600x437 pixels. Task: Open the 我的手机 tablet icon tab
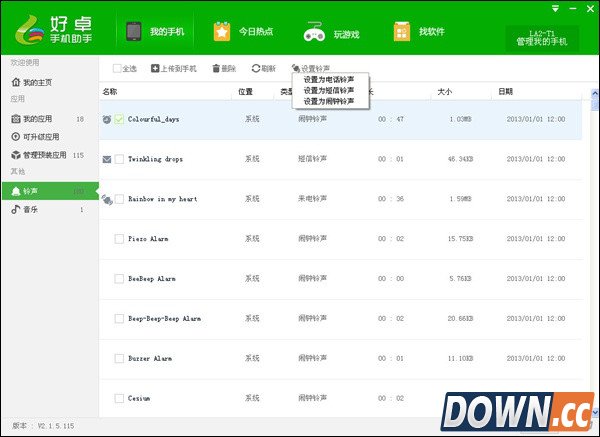tap(134, 31)
